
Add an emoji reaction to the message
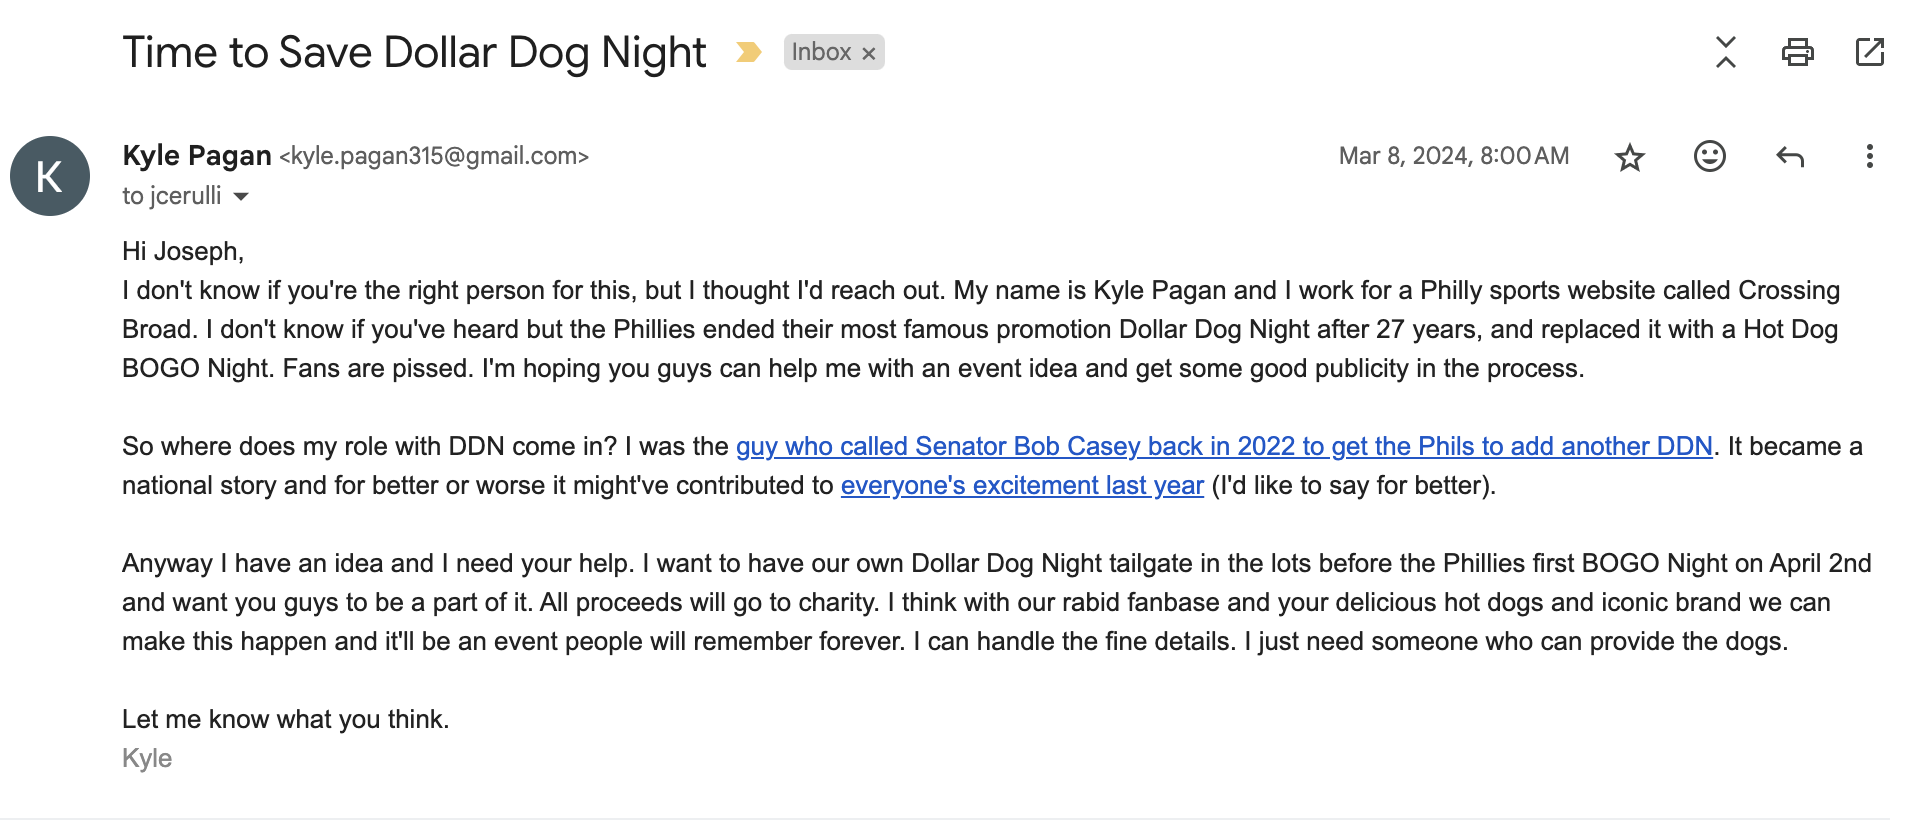point(1709,156)
